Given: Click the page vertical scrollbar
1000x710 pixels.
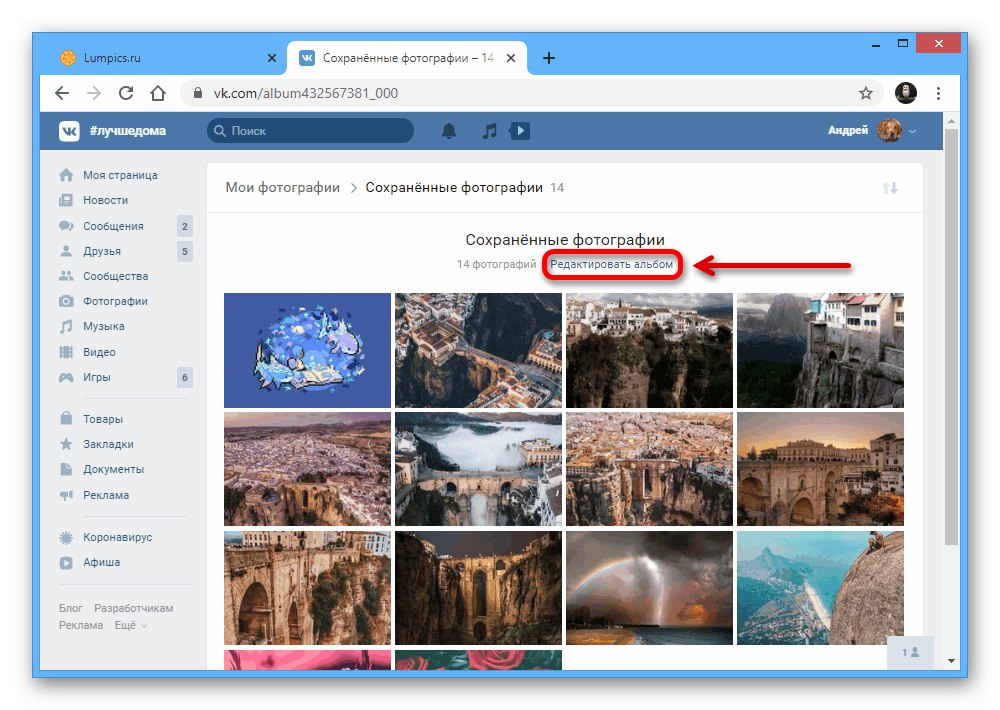Looking at the screenshot, I should pyautogui.click(x=951, y=337).
